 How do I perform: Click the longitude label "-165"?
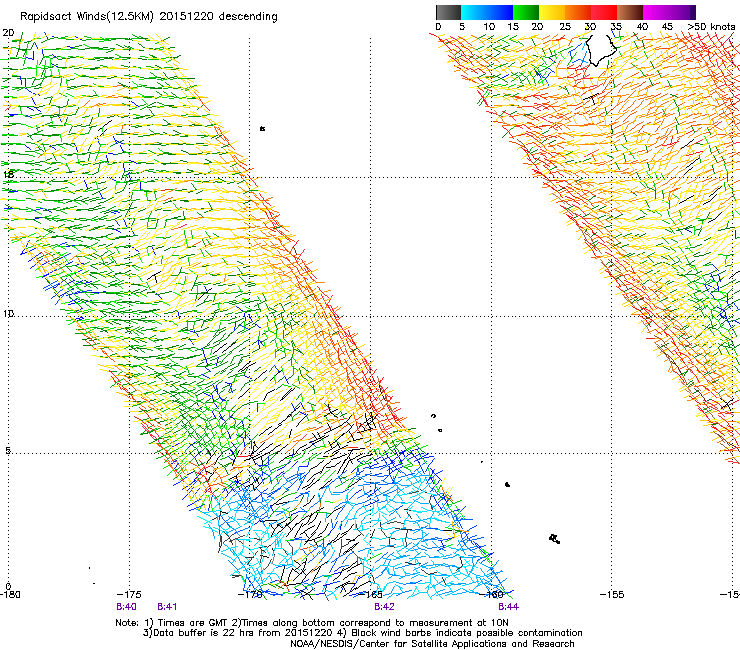coord(370,594)
